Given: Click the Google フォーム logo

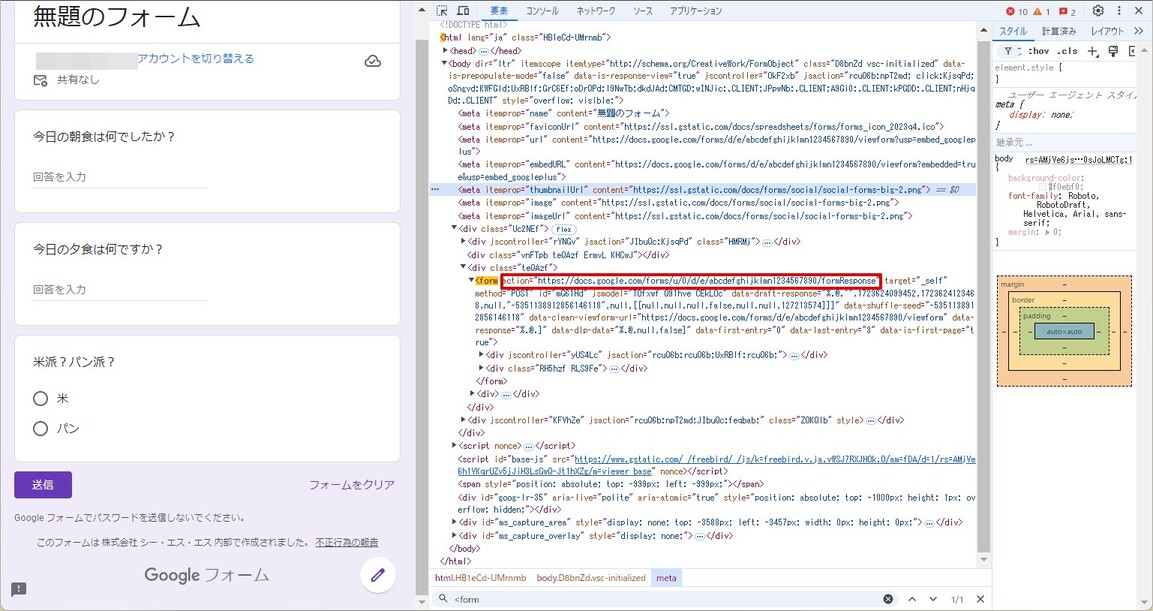Looking at the screenshot, I should 207,575.
